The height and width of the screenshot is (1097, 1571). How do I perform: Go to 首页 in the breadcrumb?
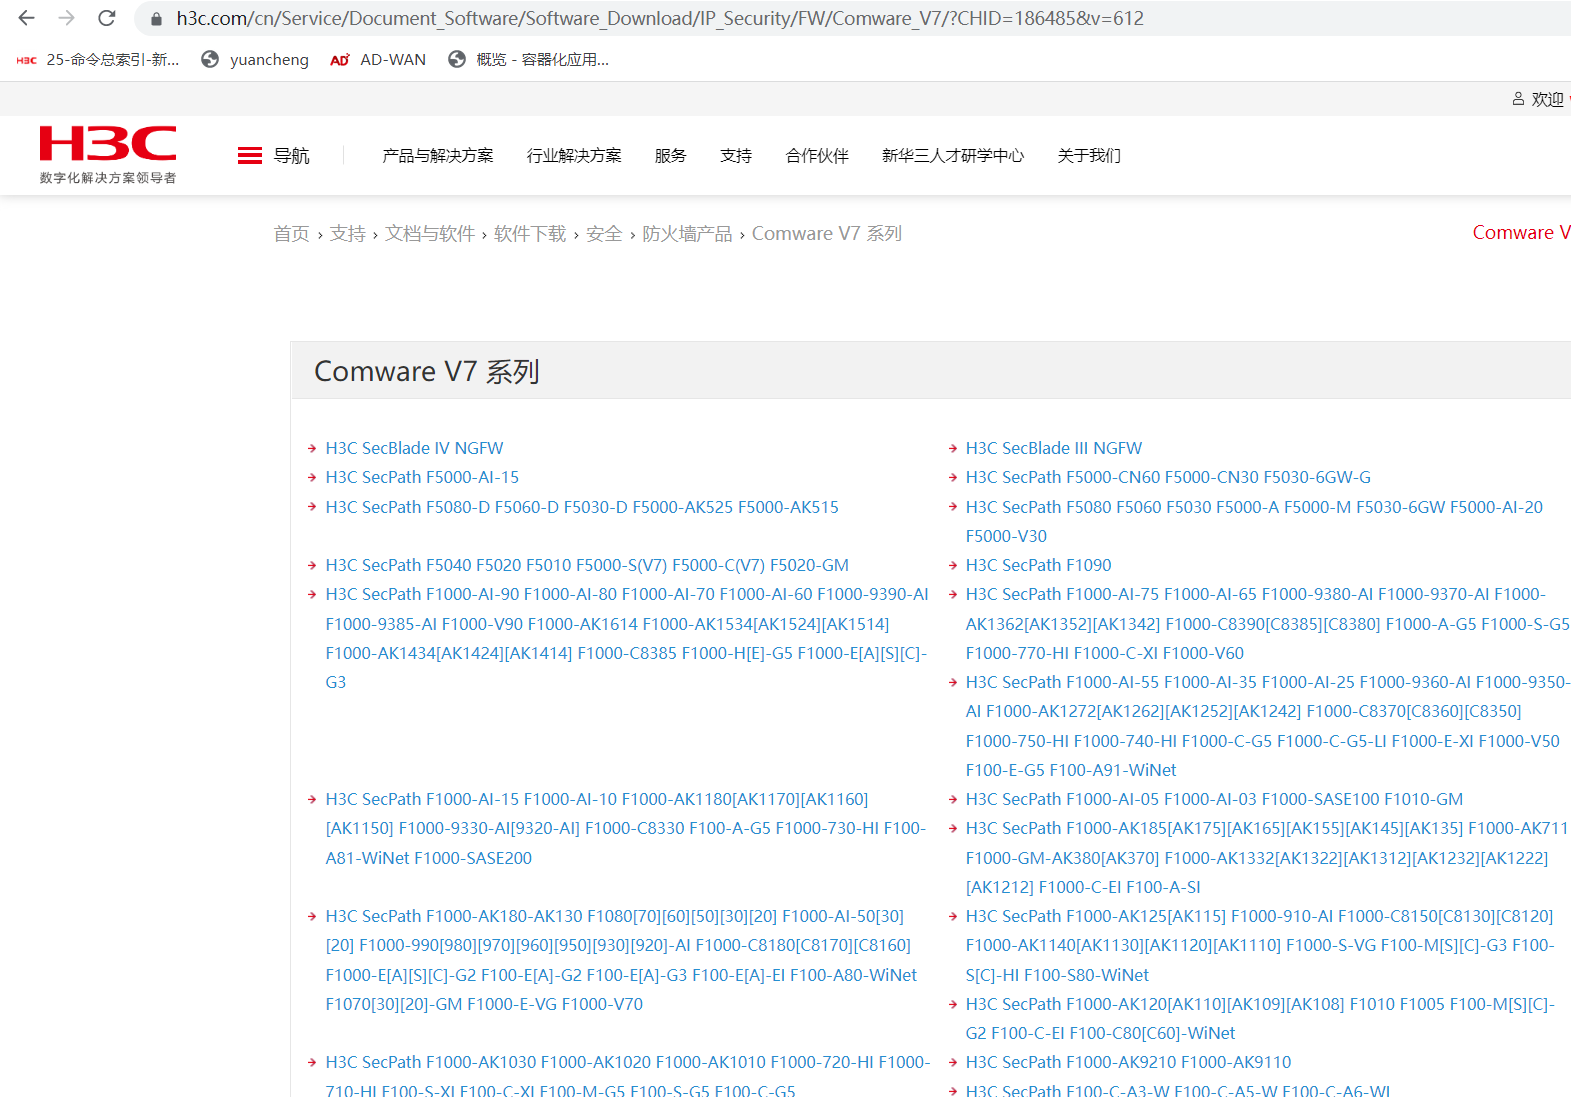(x=292, y=233)
